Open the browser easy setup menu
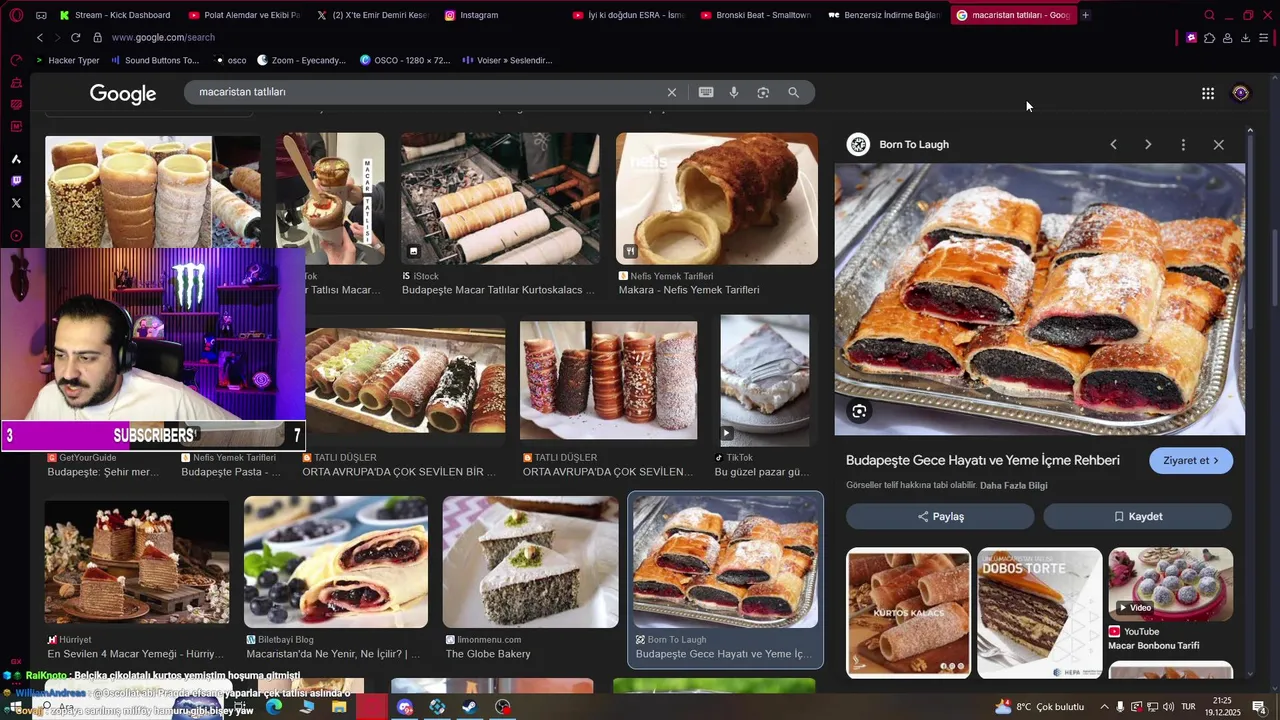The image size is (1280, 720). [x=1264, y=38]
